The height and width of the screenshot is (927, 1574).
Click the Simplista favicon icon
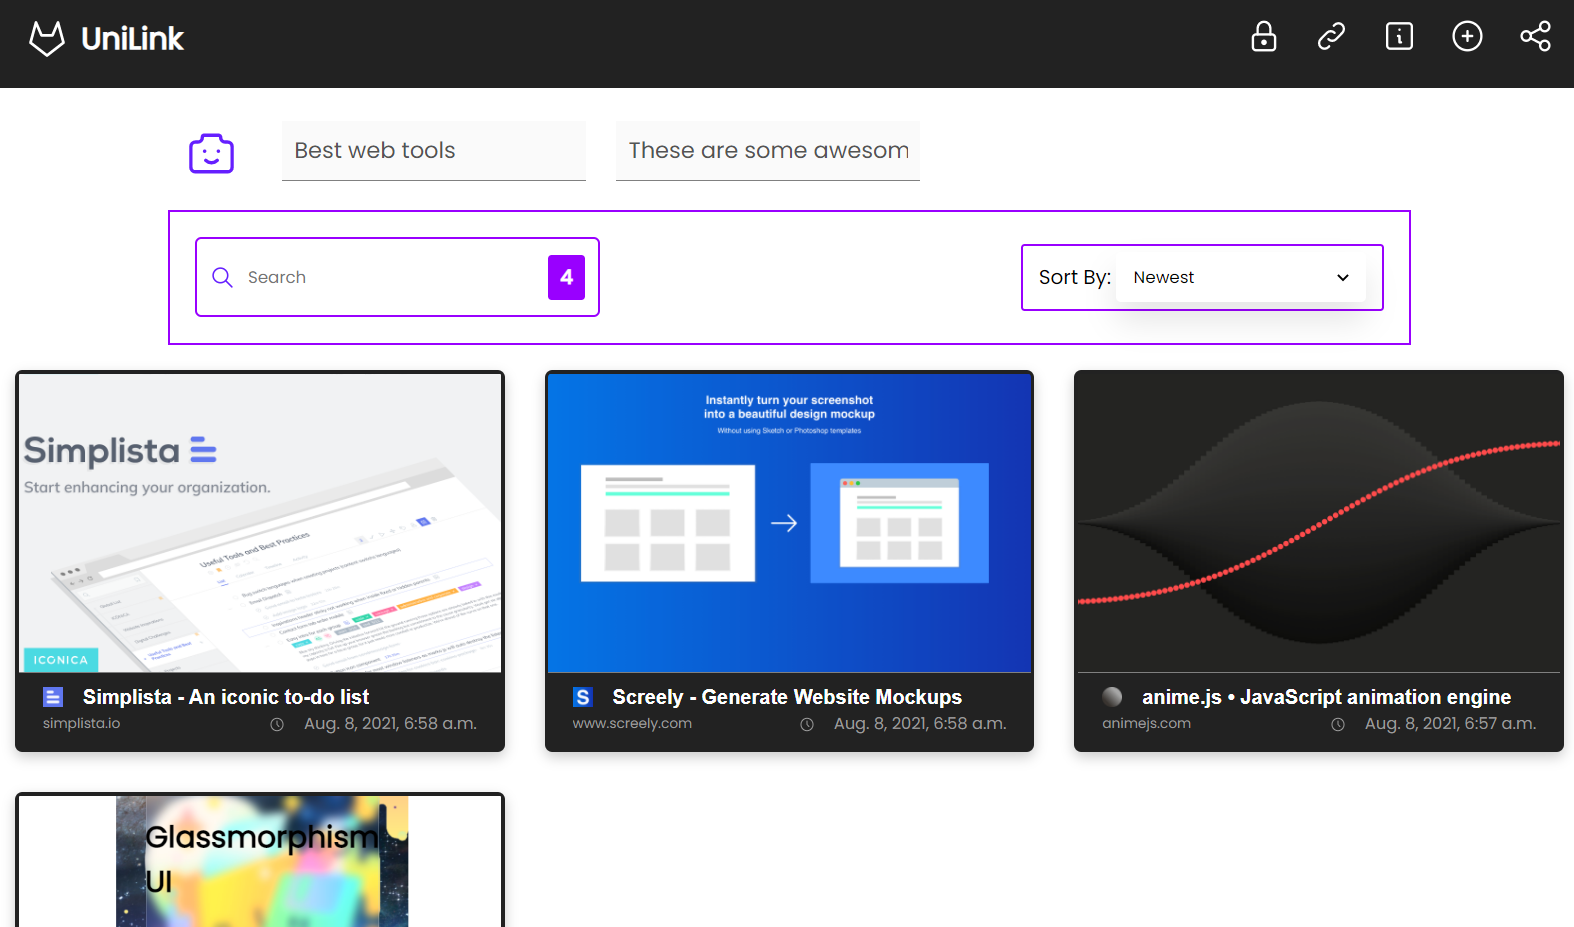53,697
